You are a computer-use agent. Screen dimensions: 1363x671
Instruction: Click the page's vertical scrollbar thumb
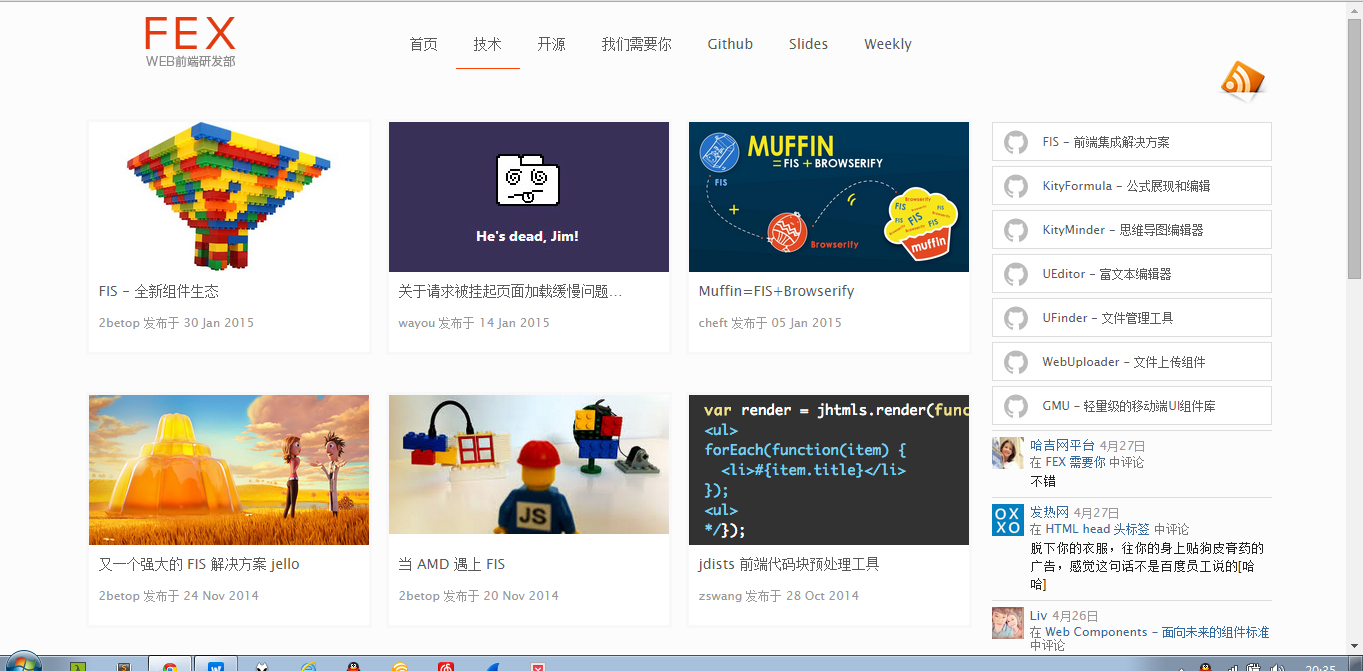(x=1354, y=148)
